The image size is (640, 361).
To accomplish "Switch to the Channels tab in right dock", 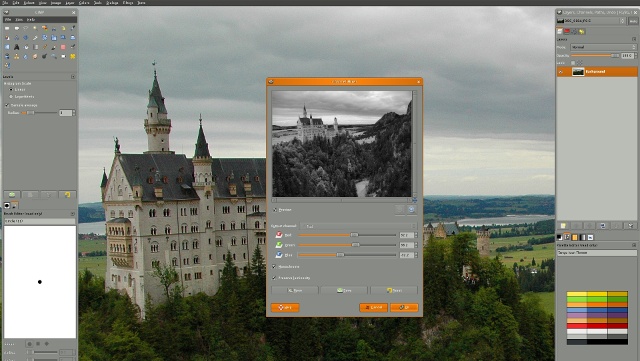I will pos(567,31).
